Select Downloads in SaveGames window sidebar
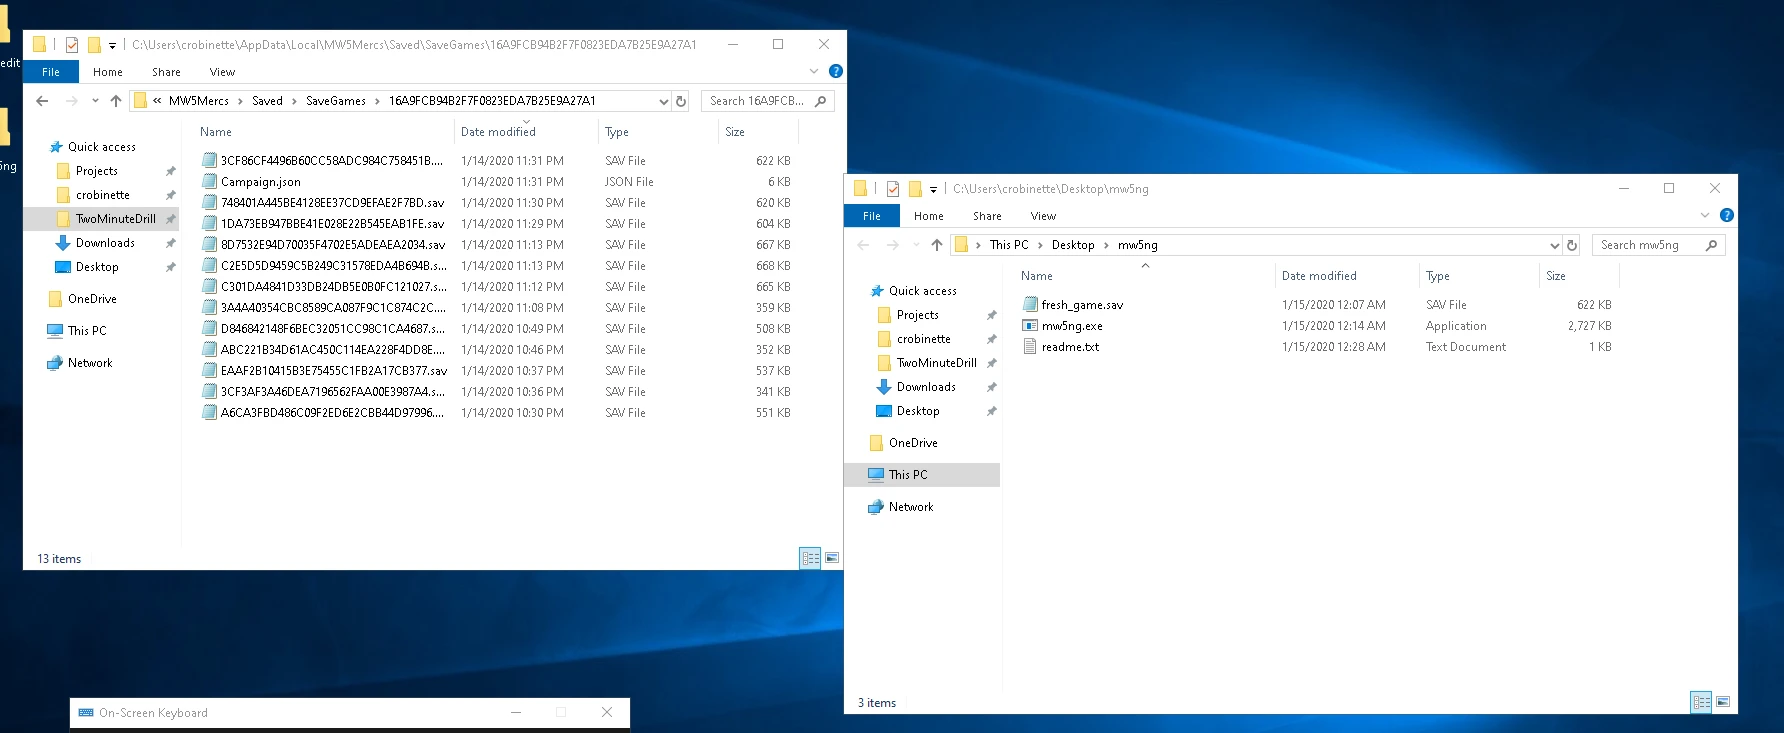The image size is (1784, 733). (105, 243)
